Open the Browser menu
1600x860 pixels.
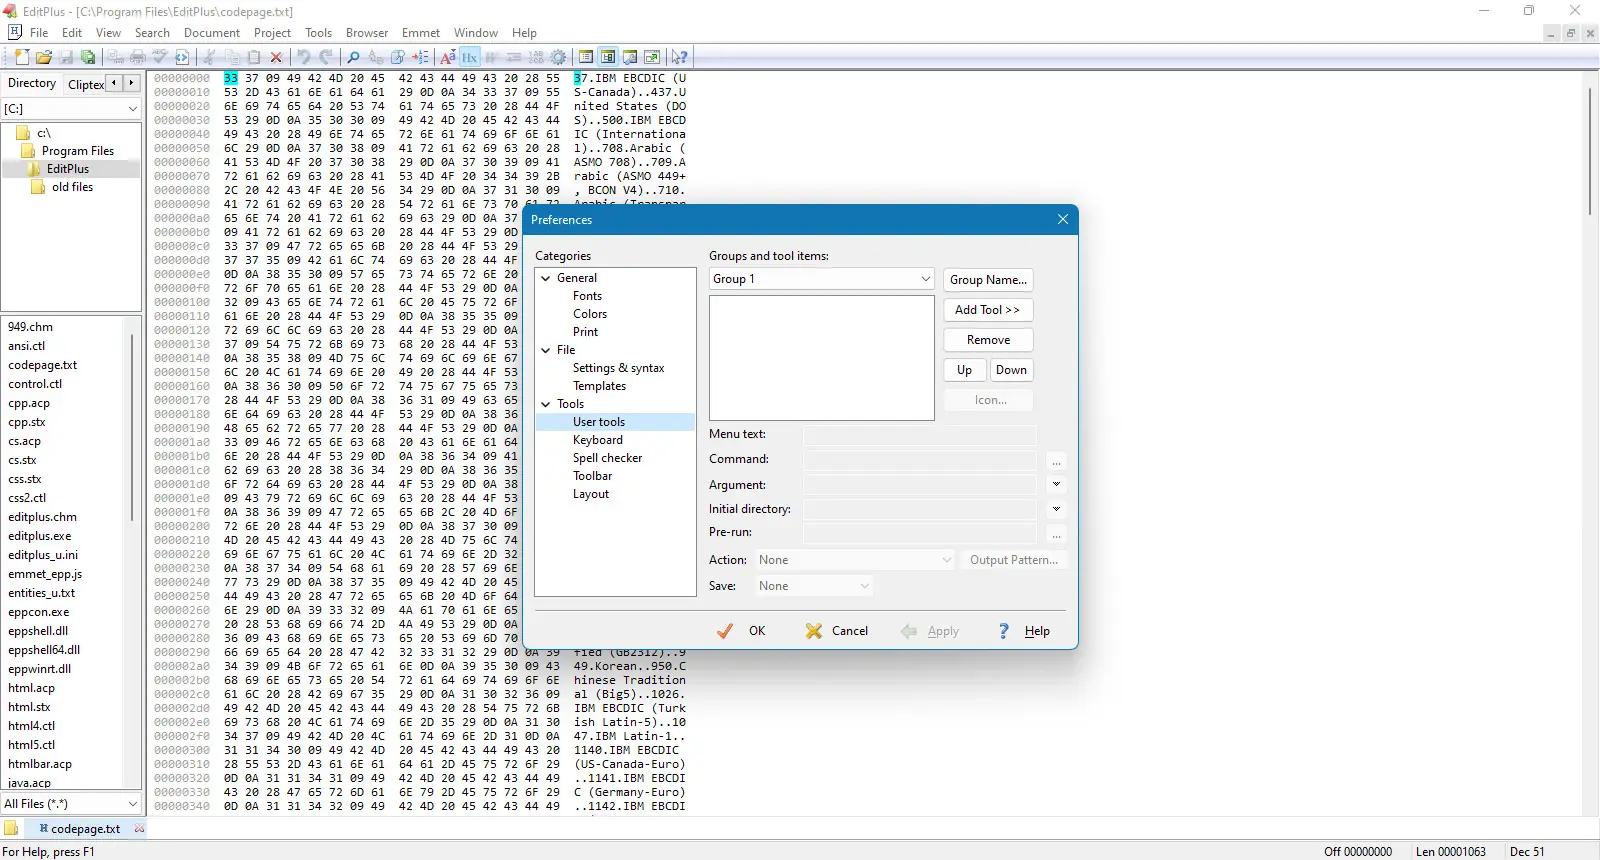367,33
